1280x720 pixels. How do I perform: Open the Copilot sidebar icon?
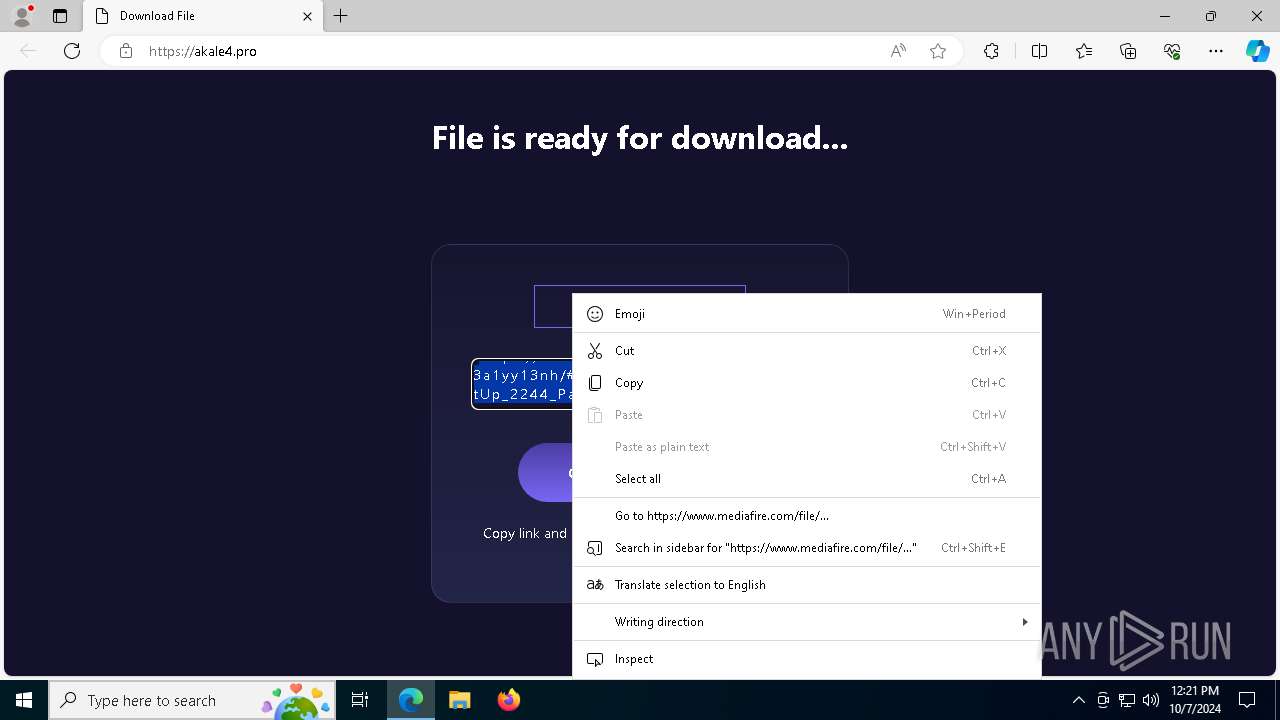click(1258, 51)
